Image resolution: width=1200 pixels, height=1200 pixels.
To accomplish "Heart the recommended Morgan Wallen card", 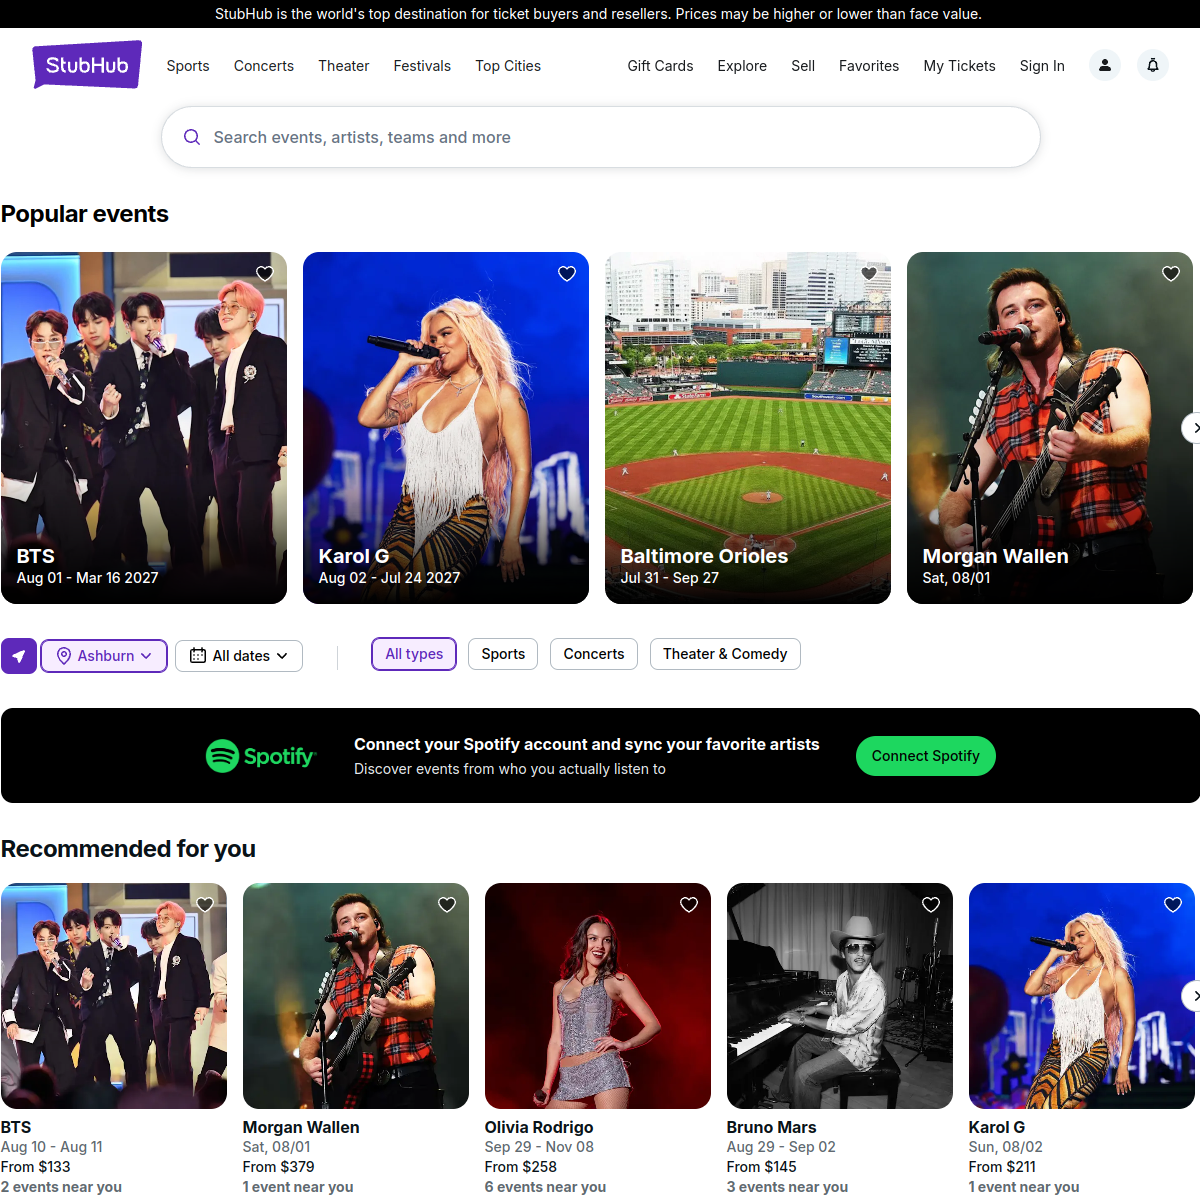I will 447,905.
